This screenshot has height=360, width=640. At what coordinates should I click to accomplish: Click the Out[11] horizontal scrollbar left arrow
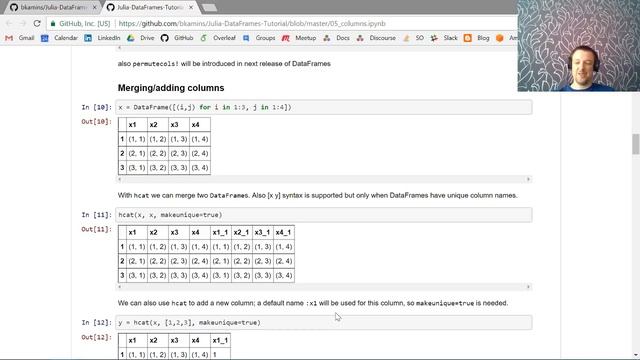pos(120,287)
